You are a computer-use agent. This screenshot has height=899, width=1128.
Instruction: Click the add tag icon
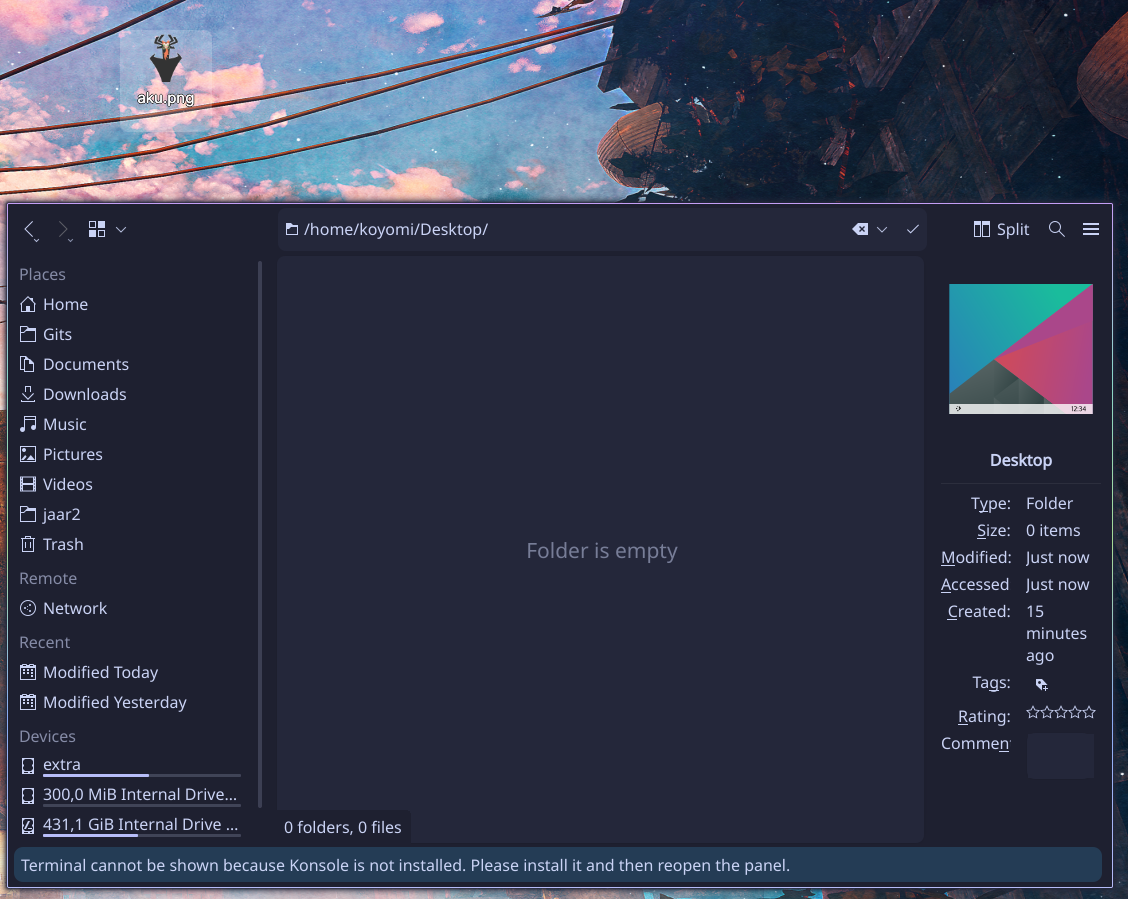click(1041, 685)
